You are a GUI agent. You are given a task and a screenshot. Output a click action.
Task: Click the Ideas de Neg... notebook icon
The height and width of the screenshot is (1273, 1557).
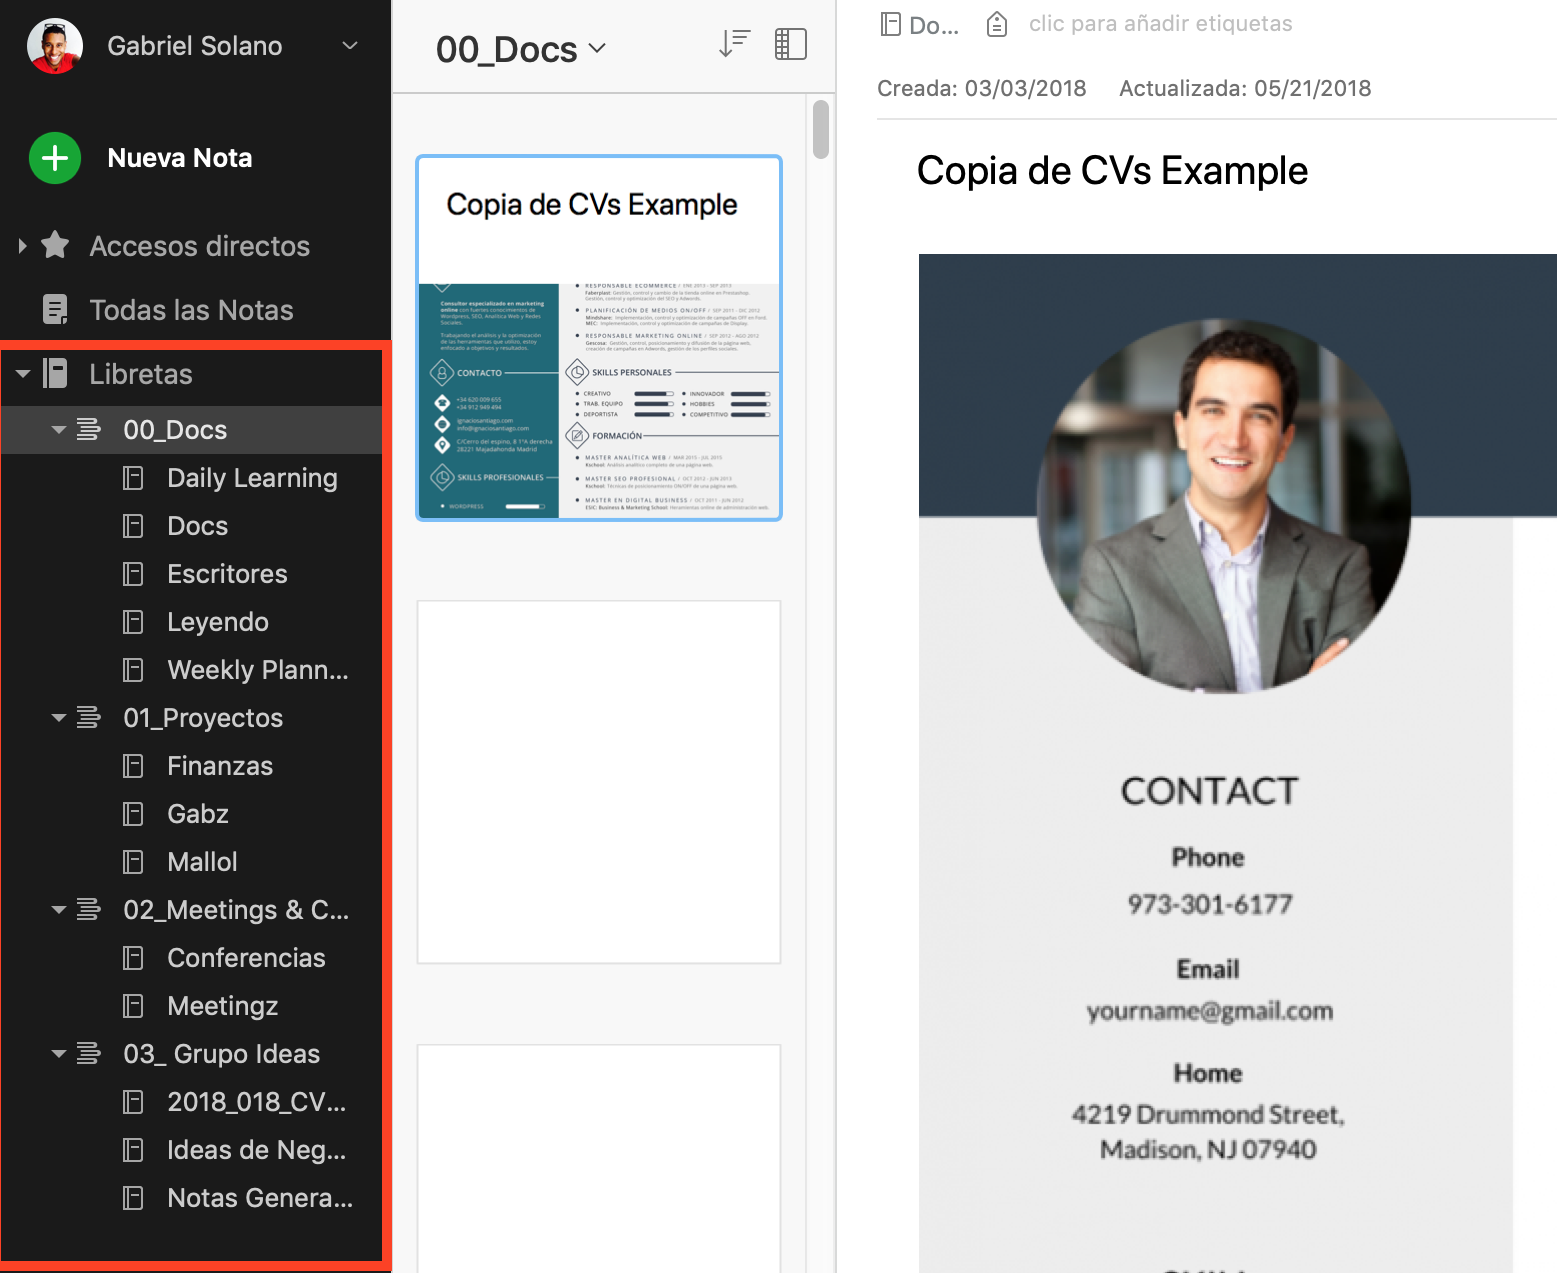(x=133, y=1150)
